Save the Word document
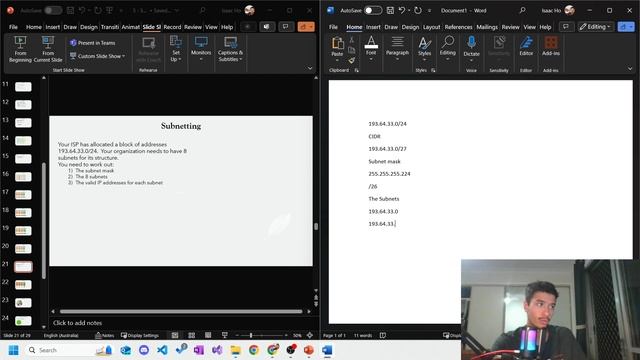Screen dimensions: 640x360 [390, 10]
